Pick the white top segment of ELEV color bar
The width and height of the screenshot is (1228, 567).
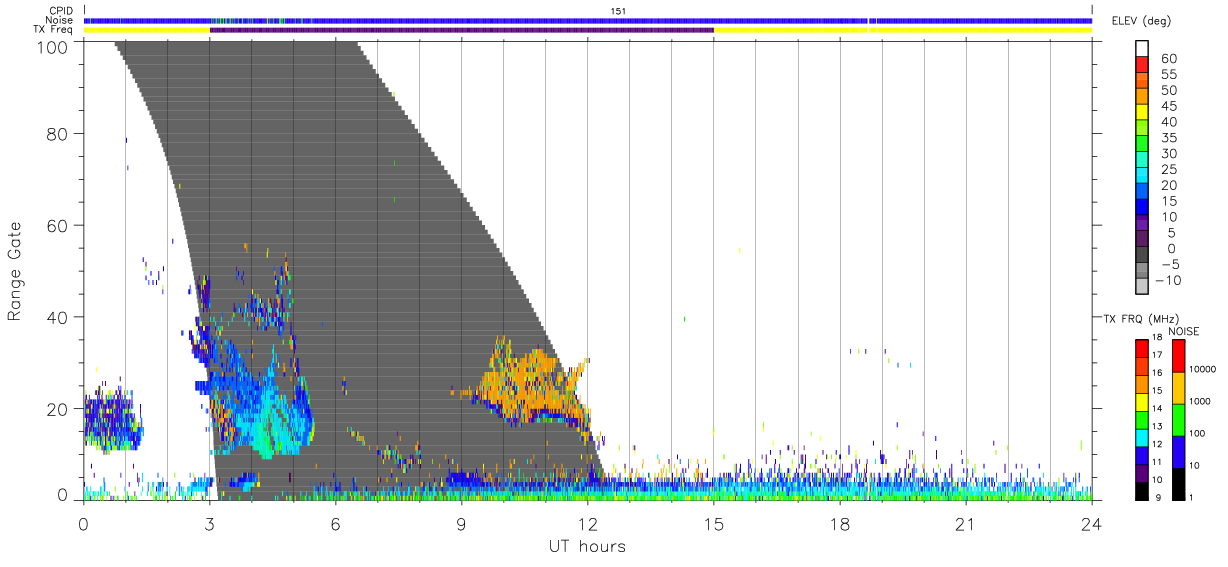(1142, 49)
